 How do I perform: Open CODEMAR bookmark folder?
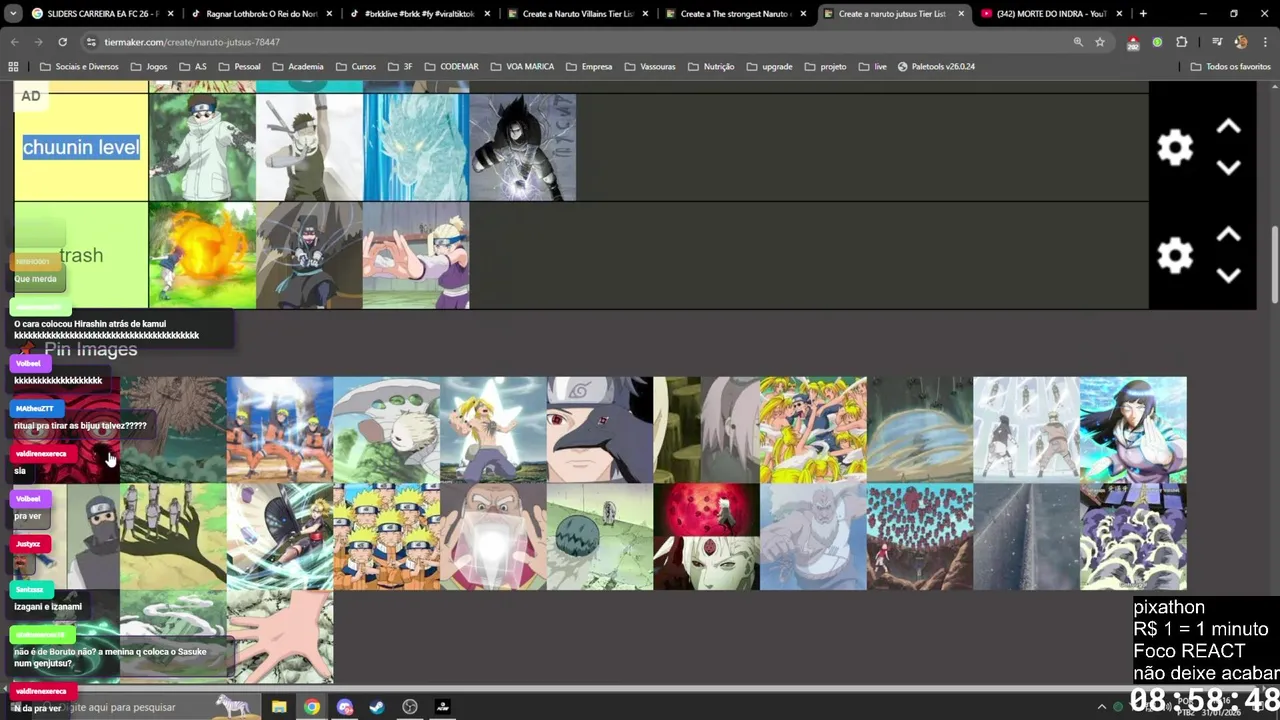tap(451, 67)
